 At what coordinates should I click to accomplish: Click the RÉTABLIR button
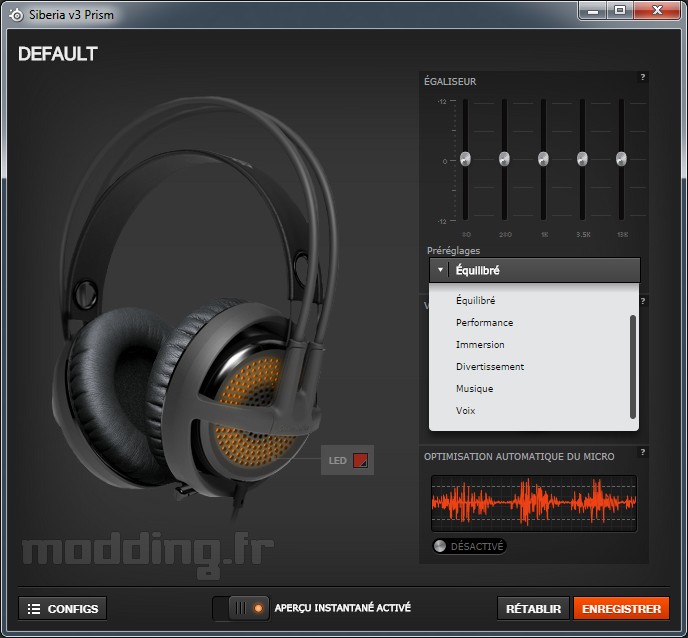pyautogui.click(x=533, y=609)
